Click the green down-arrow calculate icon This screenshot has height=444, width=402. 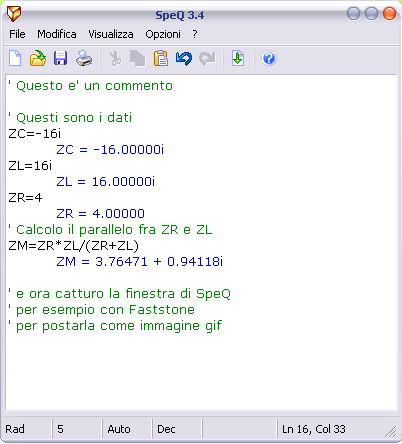238,58
